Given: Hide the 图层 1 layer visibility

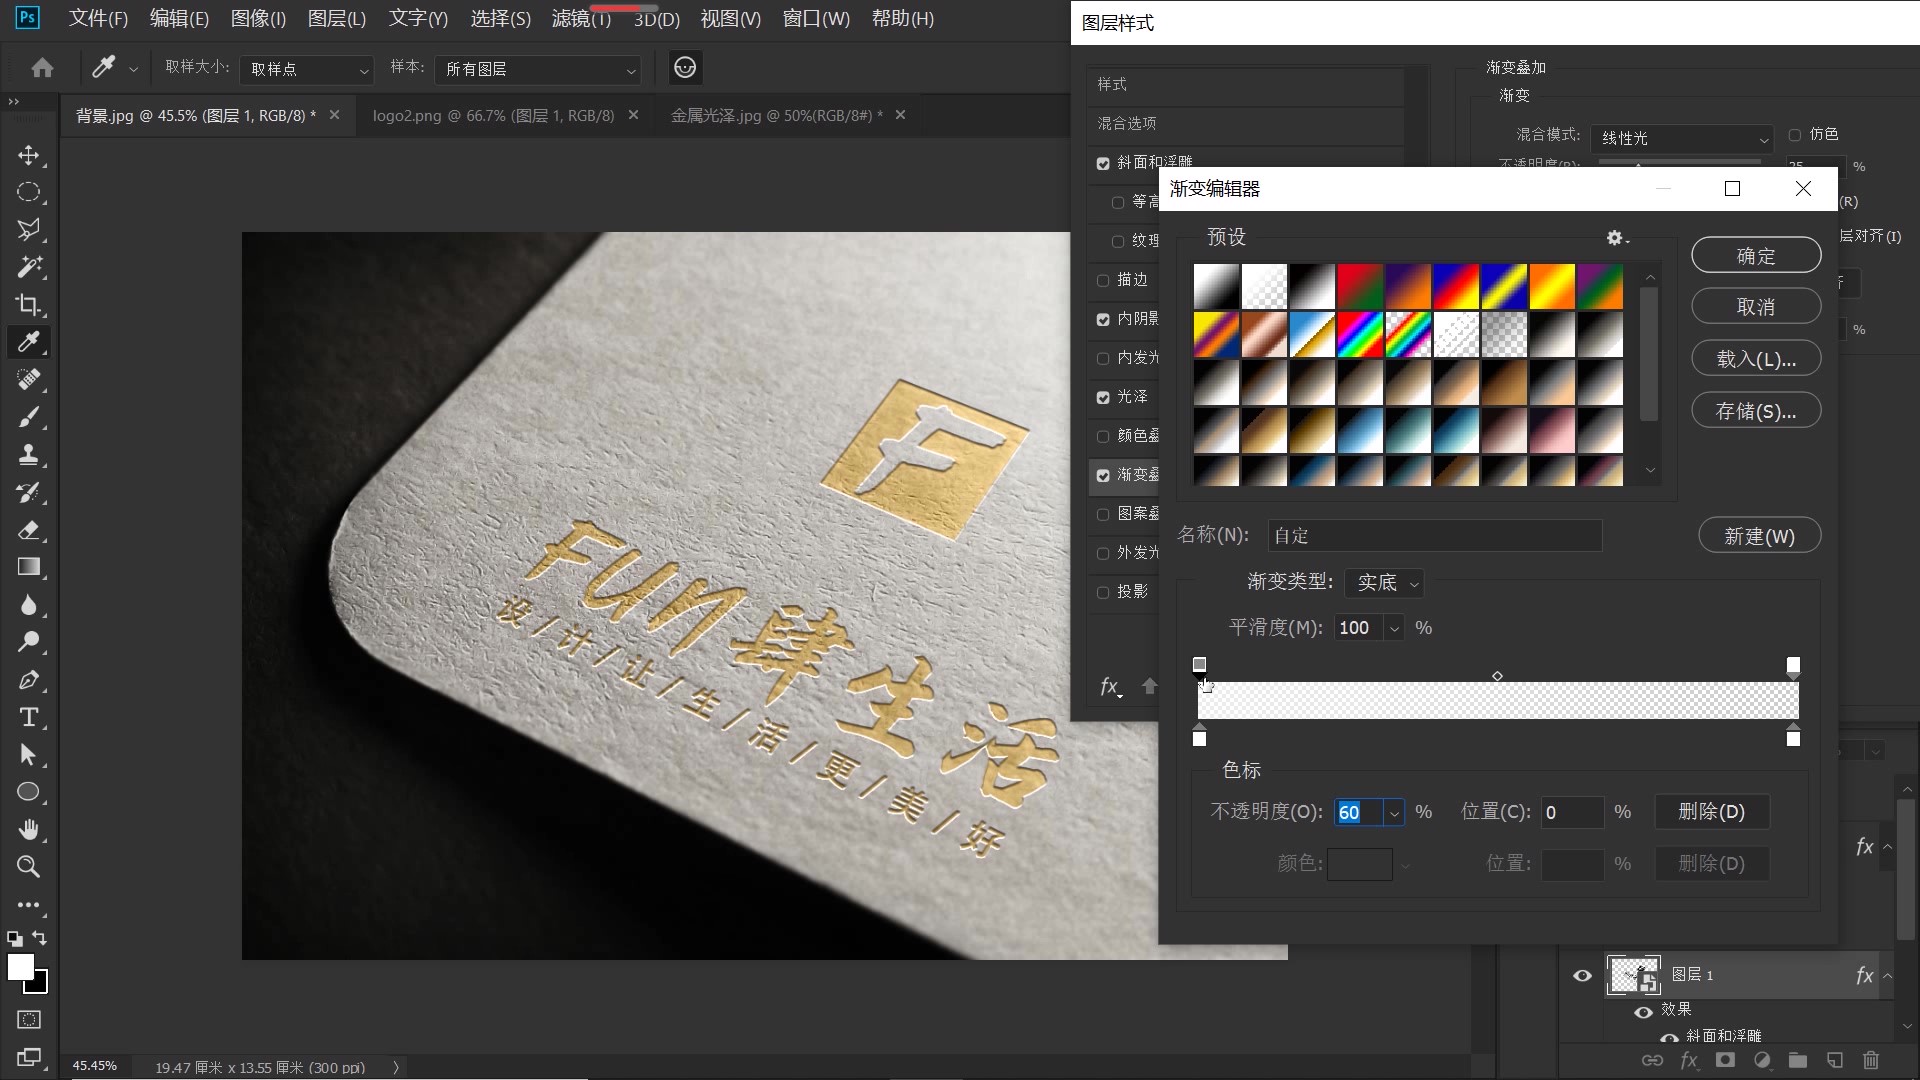Looking at the screenshot, I should (1581, 974).
